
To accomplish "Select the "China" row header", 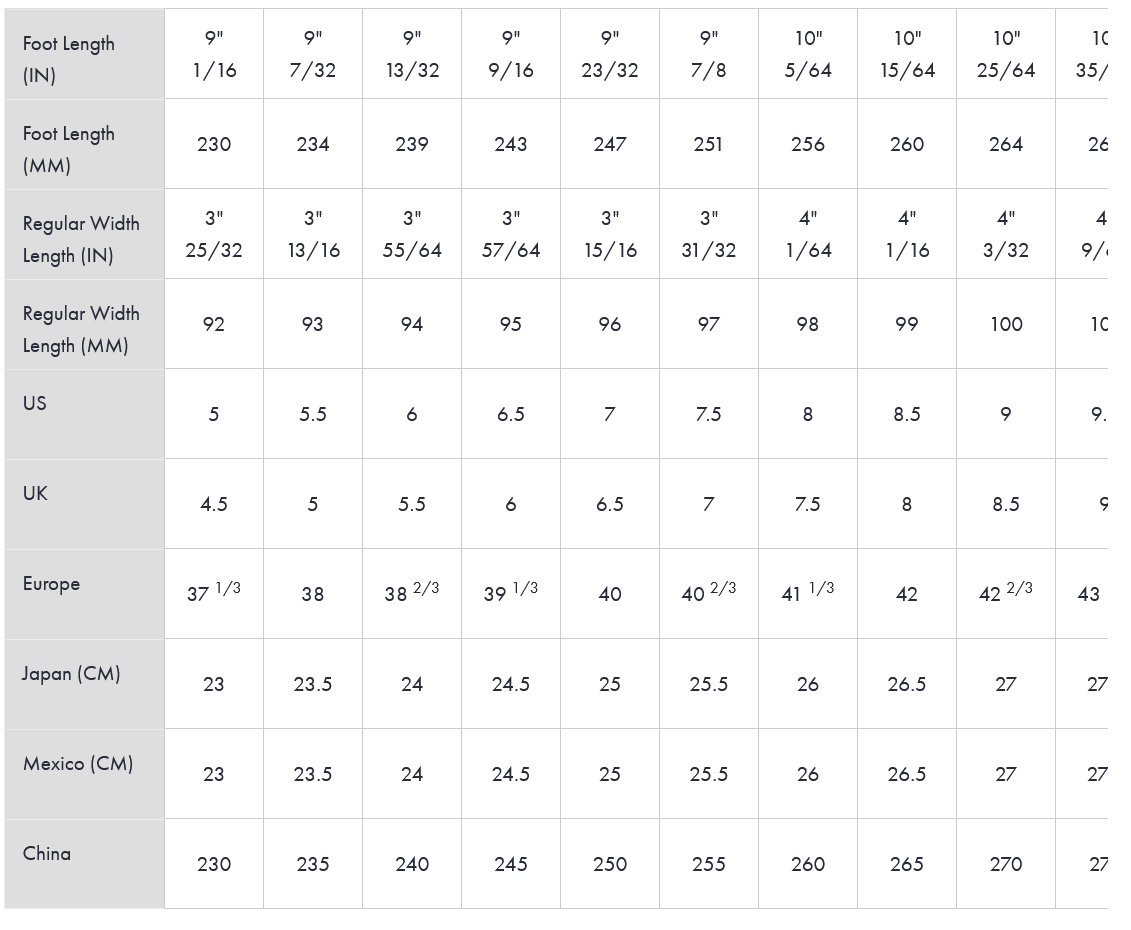I will tap(47, 853).
